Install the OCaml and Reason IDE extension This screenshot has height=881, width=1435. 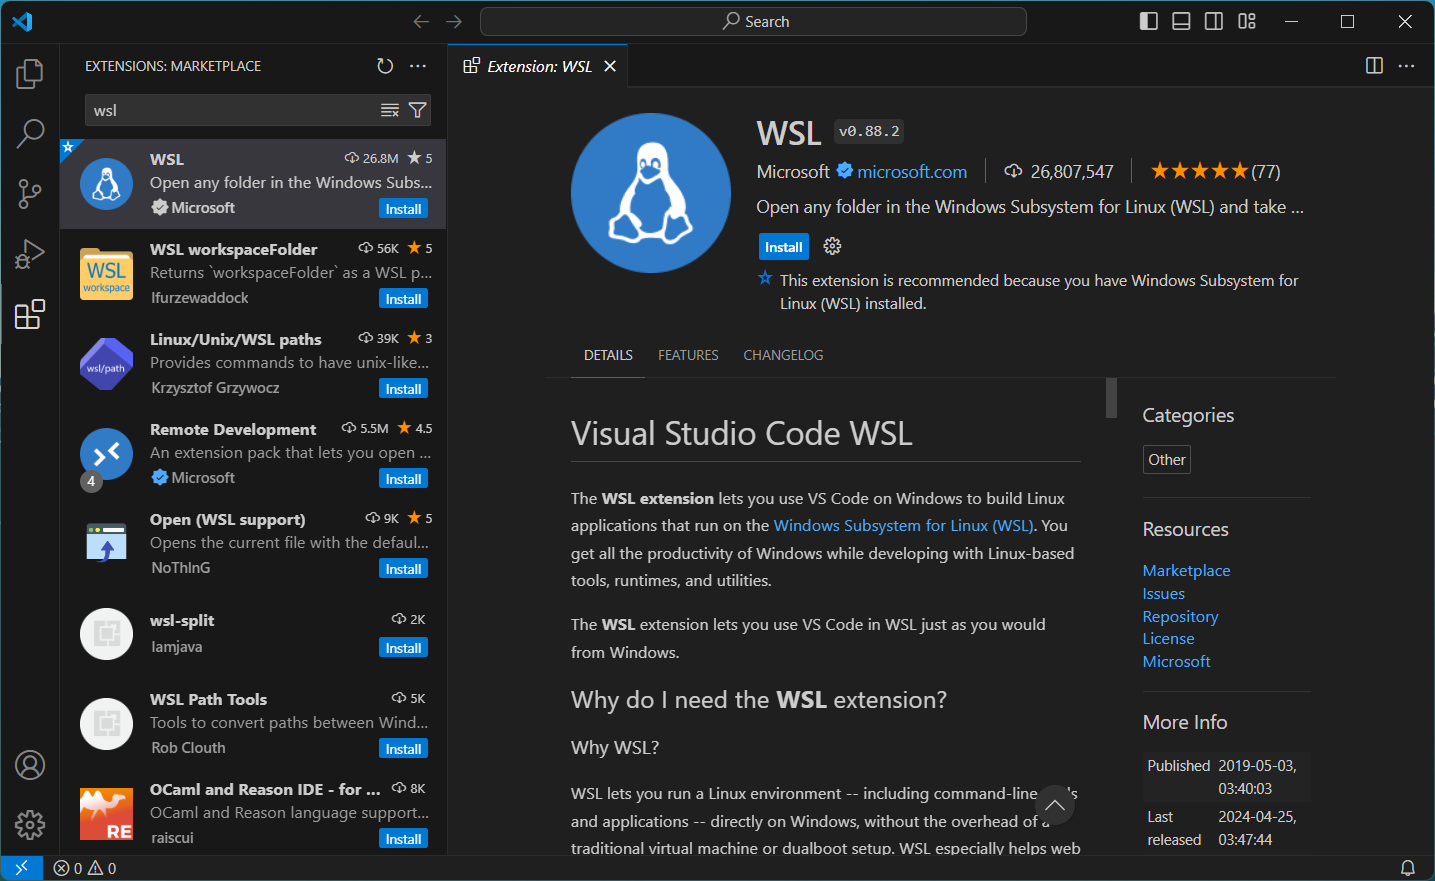(x=403, y=839)
